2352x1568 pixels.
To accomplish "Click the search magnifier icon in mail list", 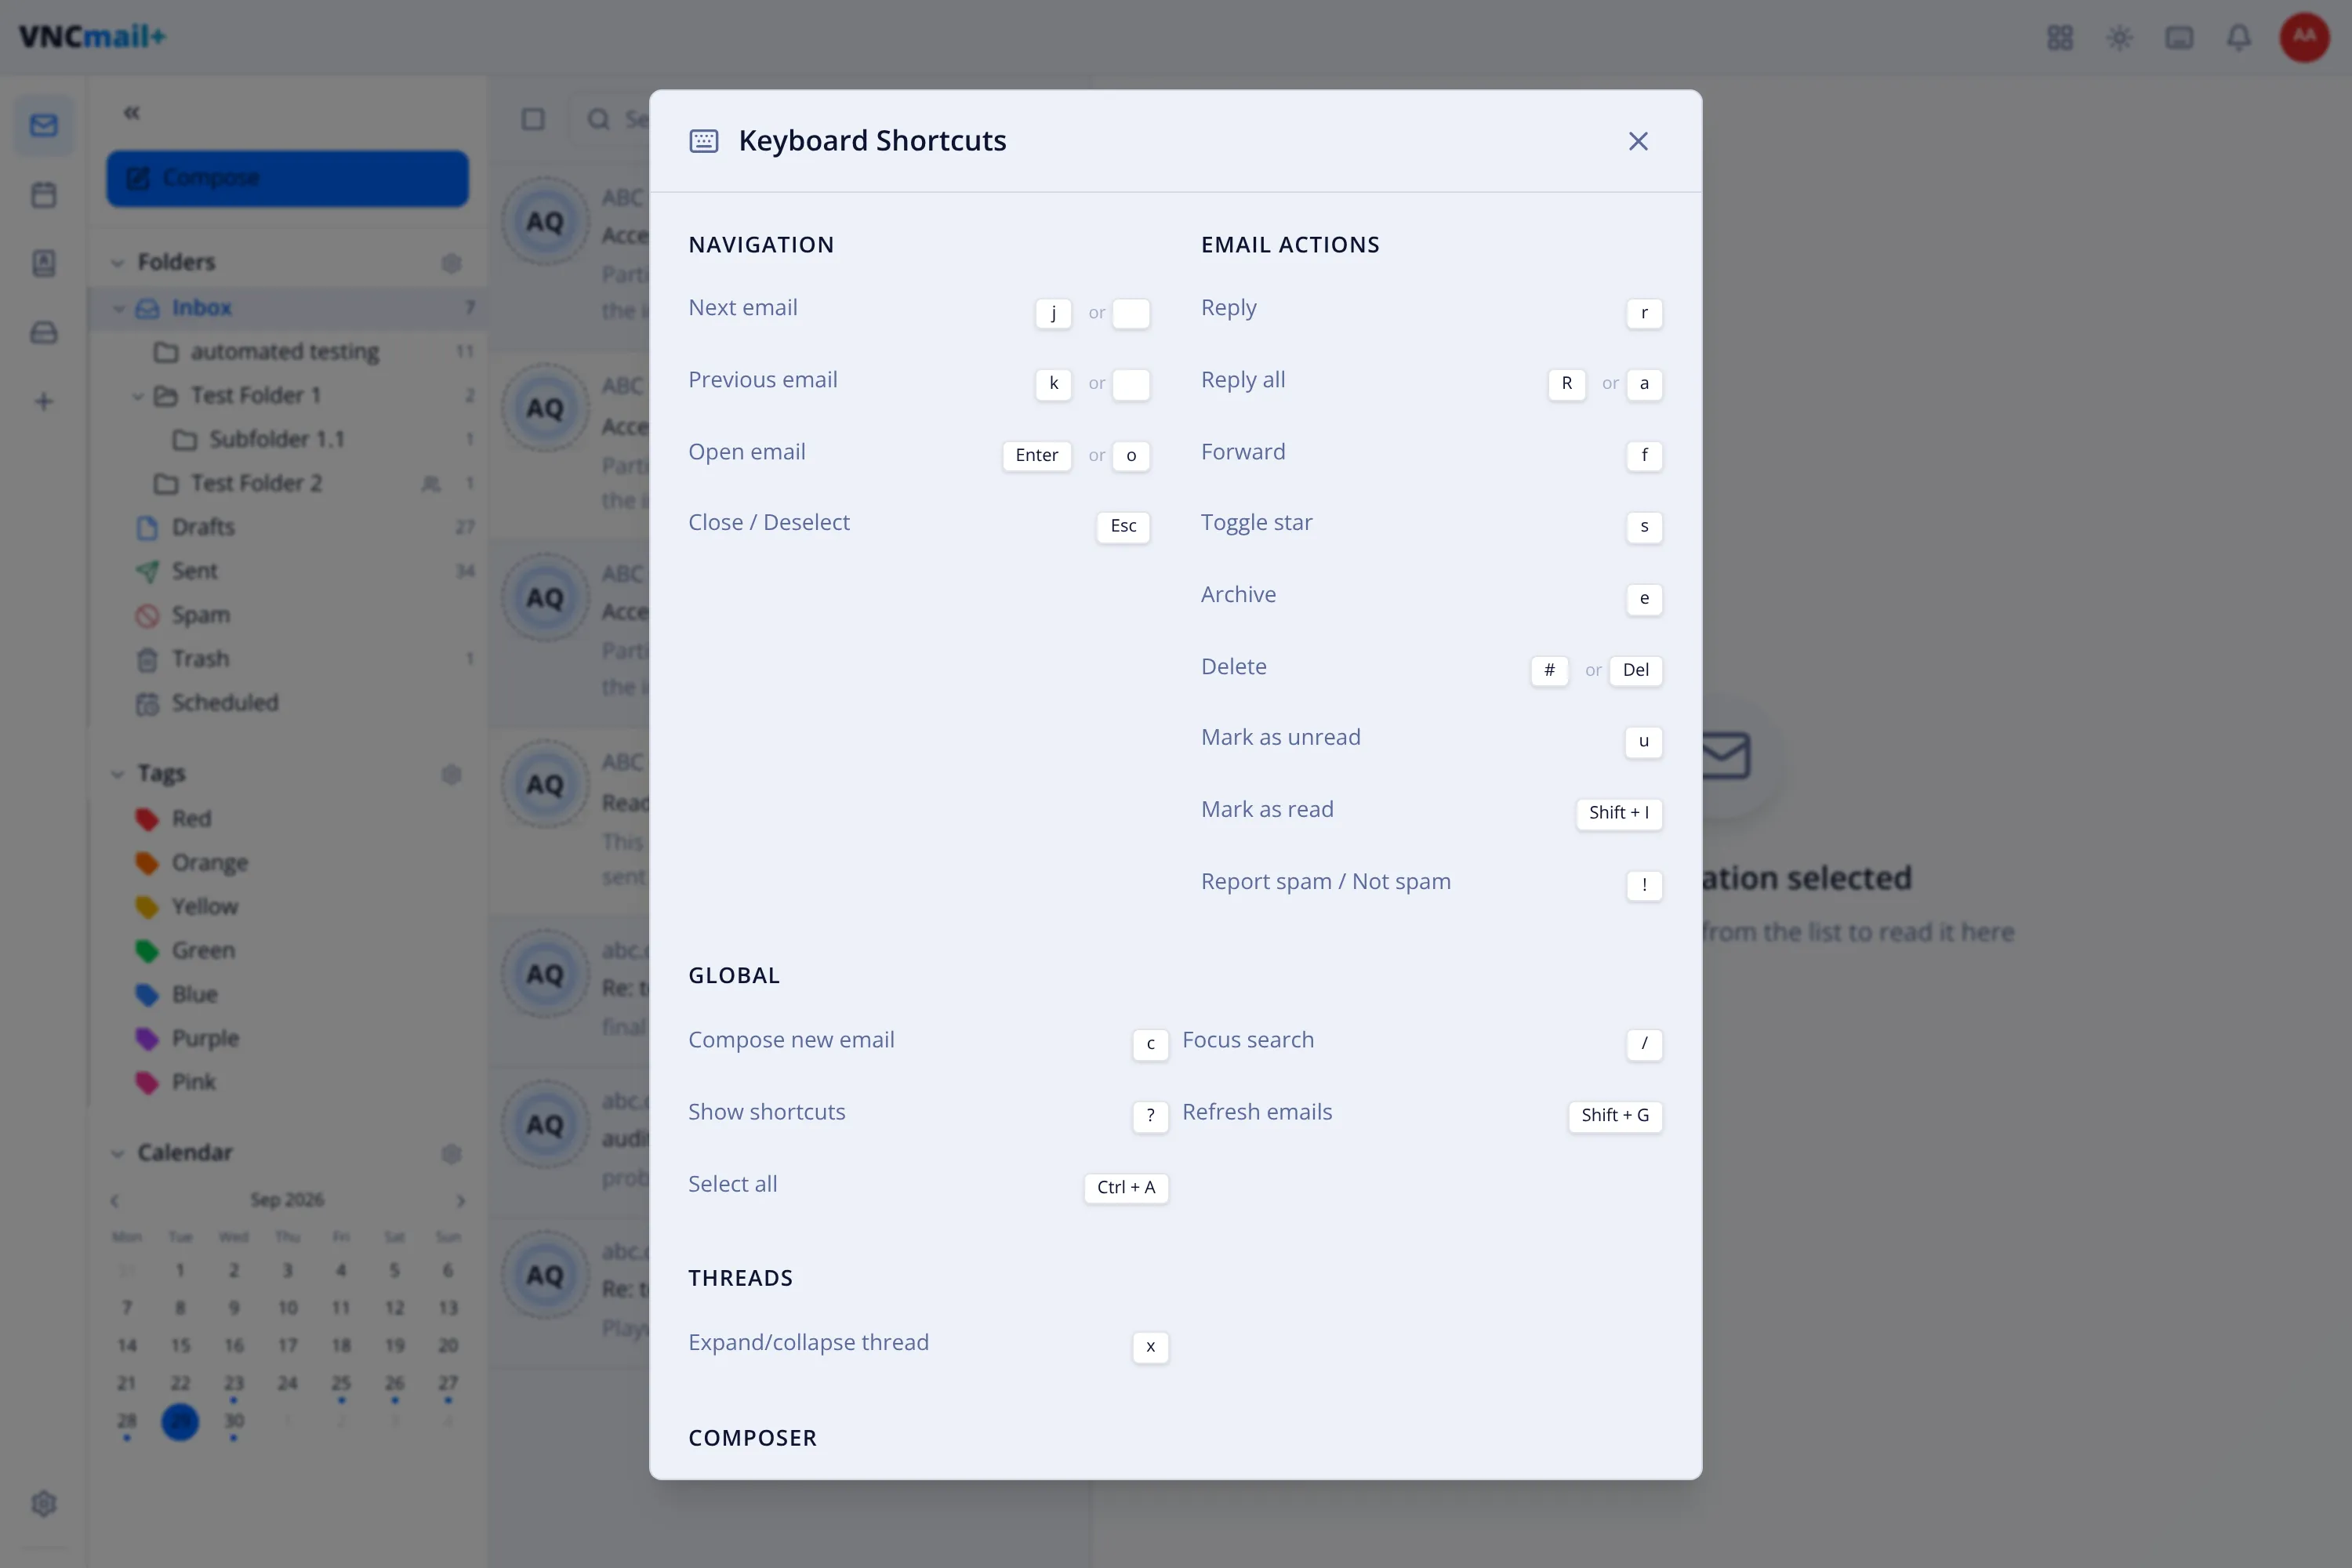I will 598,120.
